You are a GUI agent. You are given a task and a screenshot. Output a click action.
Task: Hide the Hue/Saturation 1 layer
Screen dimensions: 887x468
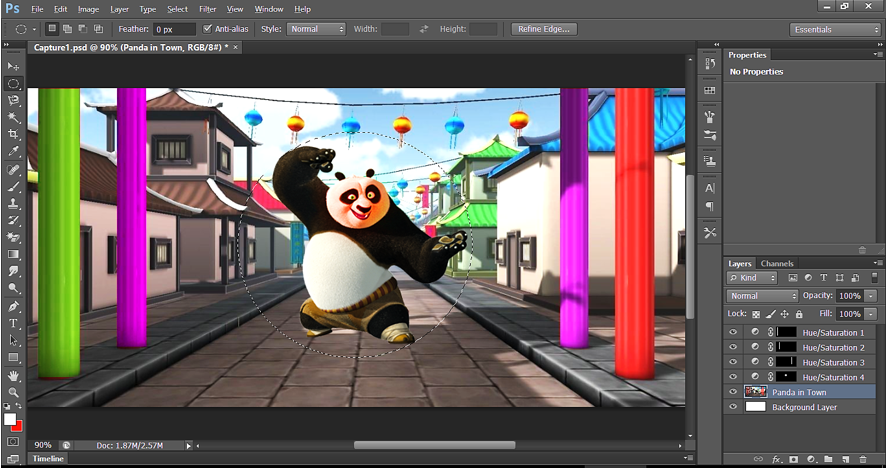(733, 332)
